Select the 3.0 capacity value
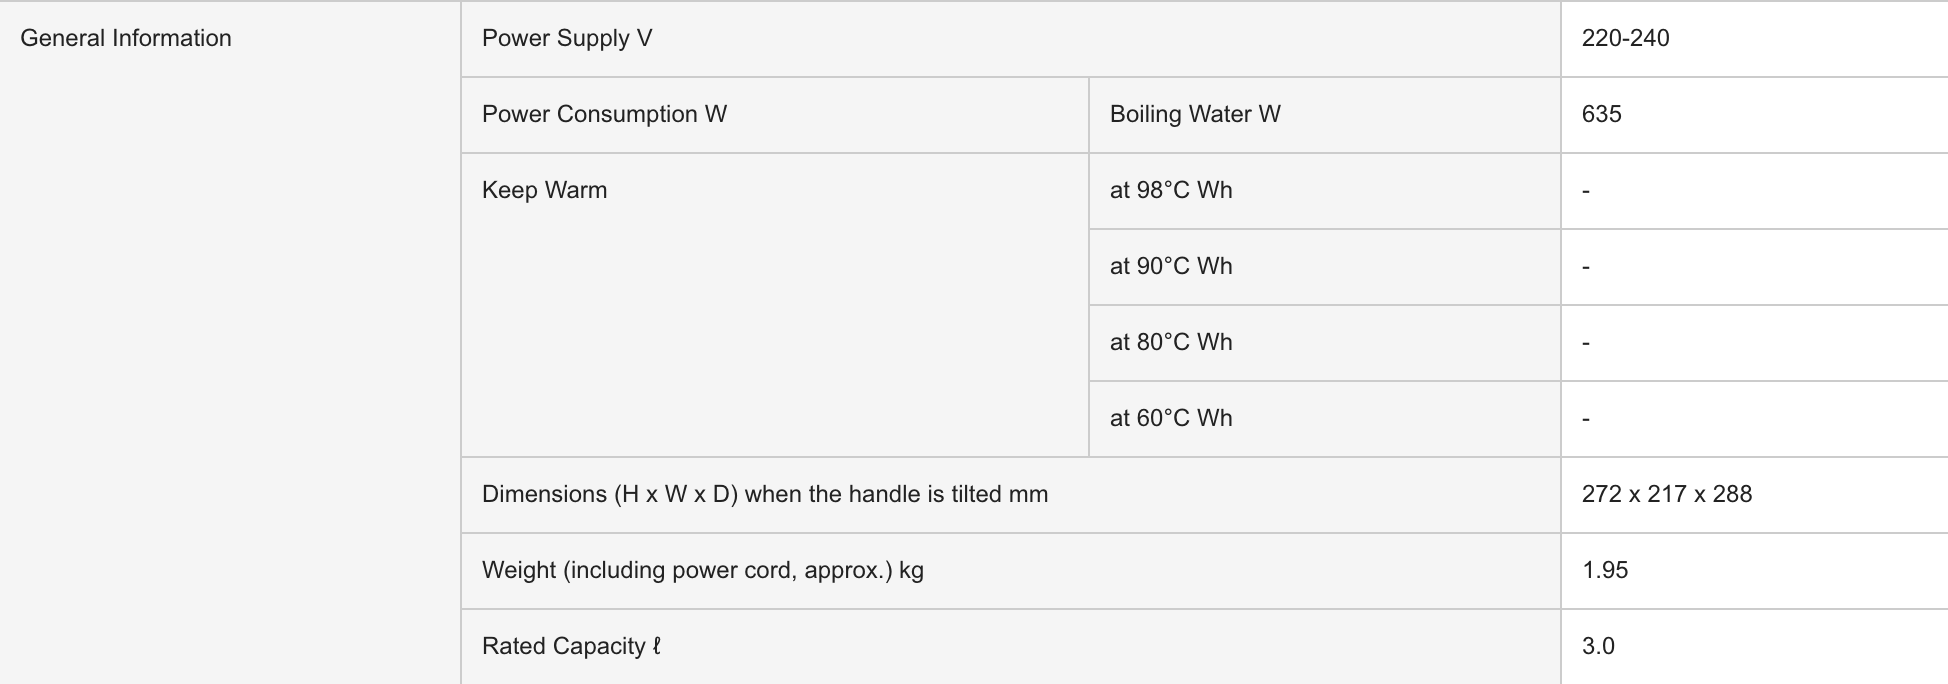 tap(1598, 646)
